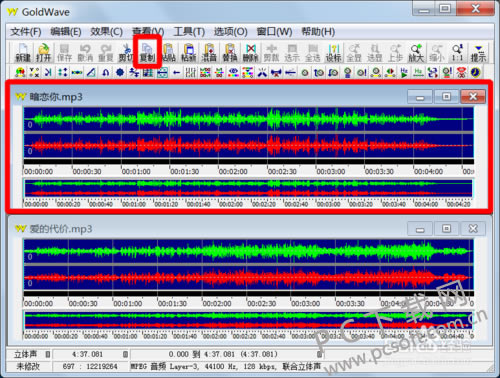Open the 效果(C) menu
Viewport: 500px width, 378px height.
(x=107, y=32)
